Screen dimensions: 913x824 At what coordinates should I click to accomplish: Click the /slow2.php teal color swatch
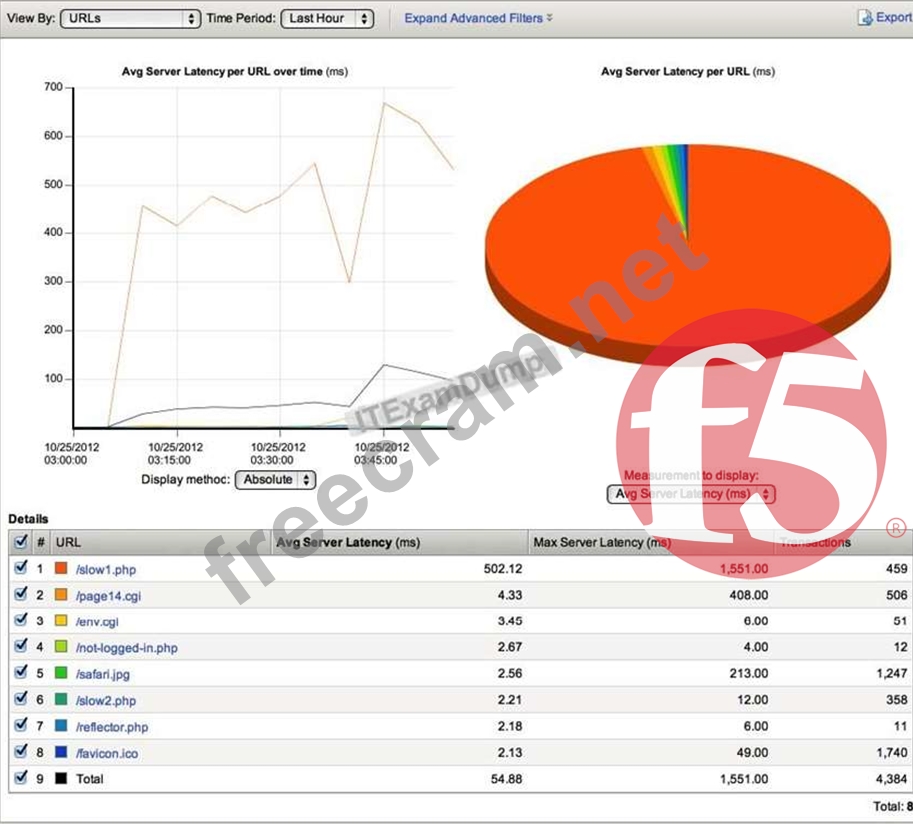pos(61,699)
